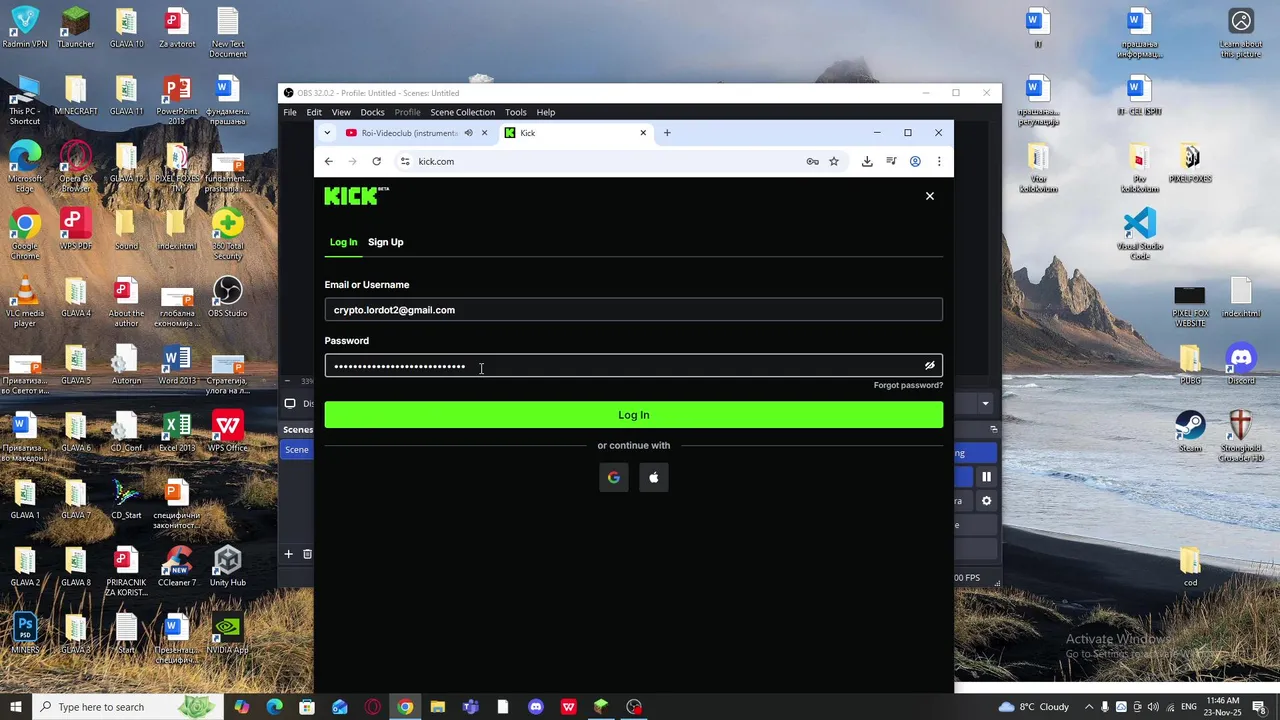1280x720 pixels.
Task: Open Windows Start menu
Action: 15,707
